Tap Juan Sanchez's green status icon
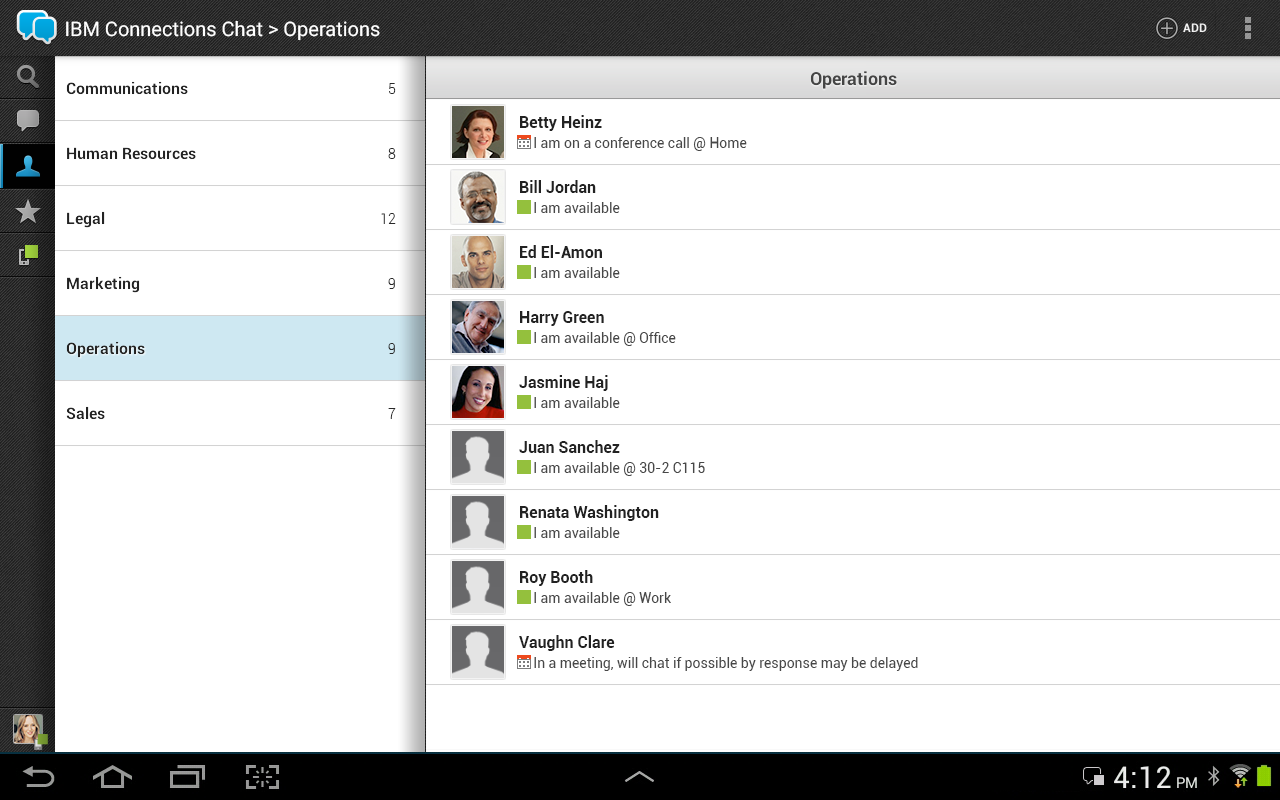Viewport: 1280px width, 800px height. [524, 468]
